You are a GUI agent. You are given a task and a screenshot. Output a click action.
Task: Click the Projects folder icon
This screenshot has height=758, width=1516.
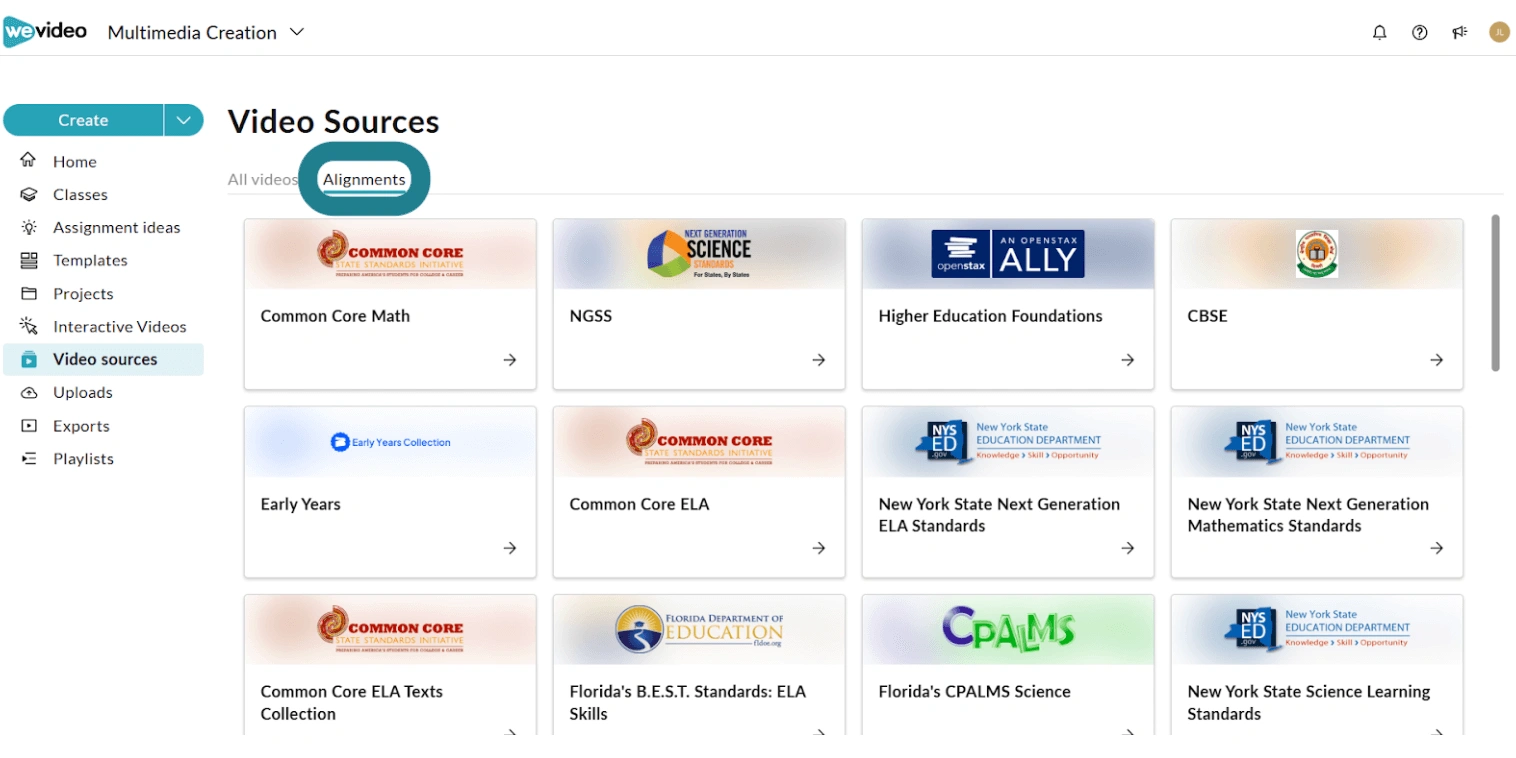[x=29, y=293]
